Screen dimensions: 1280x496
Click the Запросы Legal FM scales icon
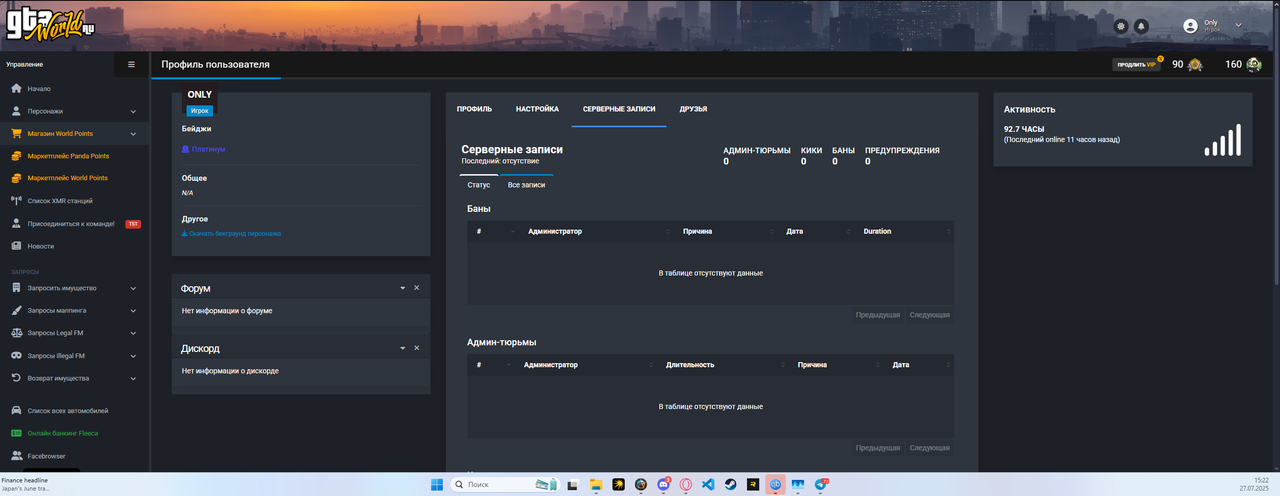point(16,333)
